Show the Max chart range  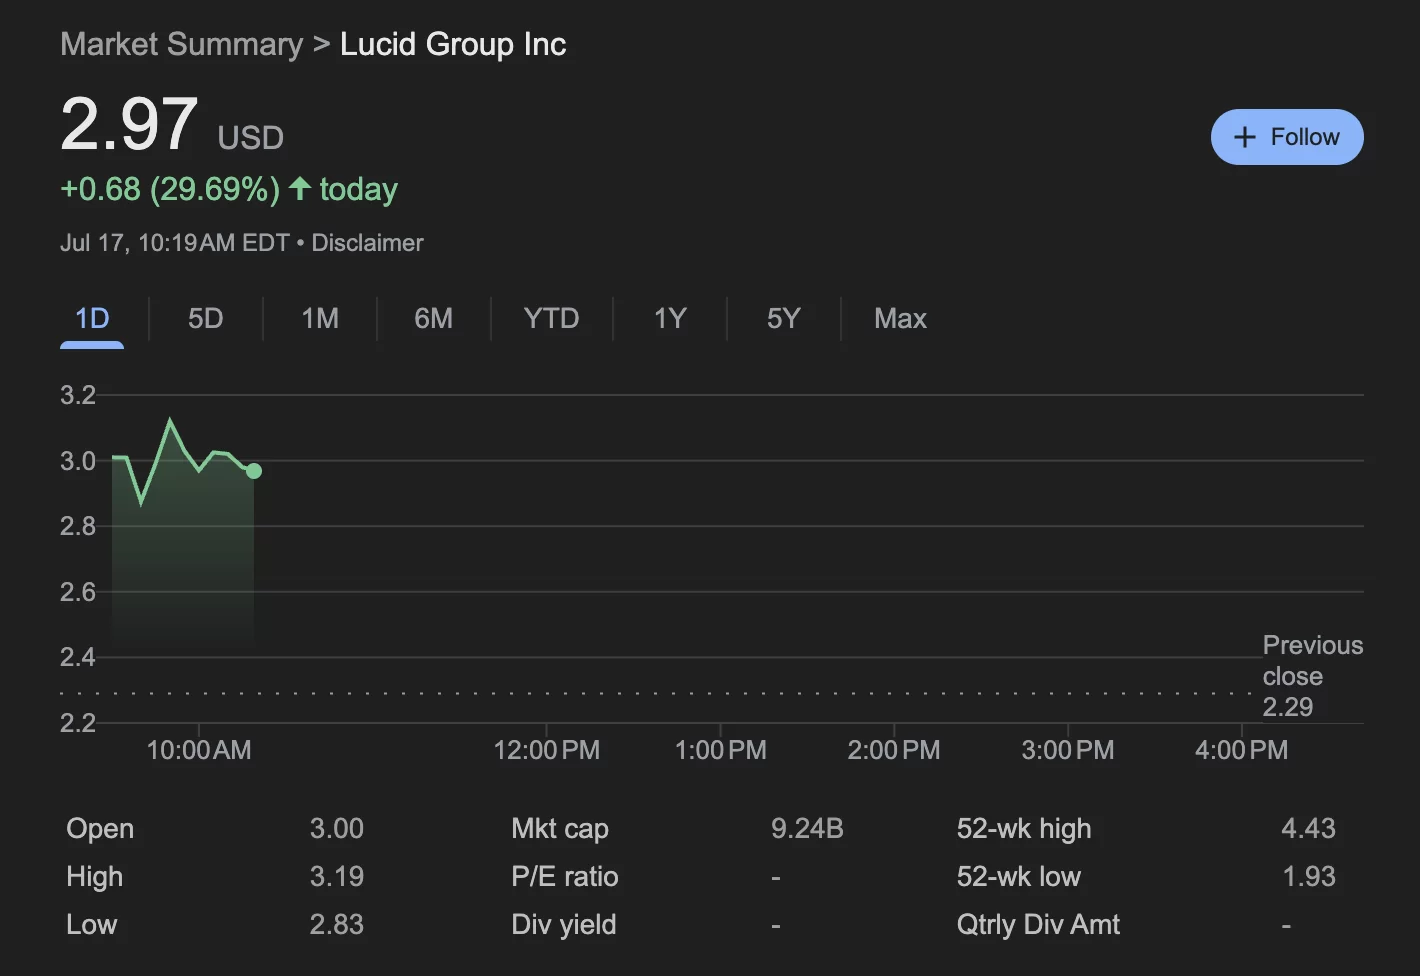[x=900, y=318]
